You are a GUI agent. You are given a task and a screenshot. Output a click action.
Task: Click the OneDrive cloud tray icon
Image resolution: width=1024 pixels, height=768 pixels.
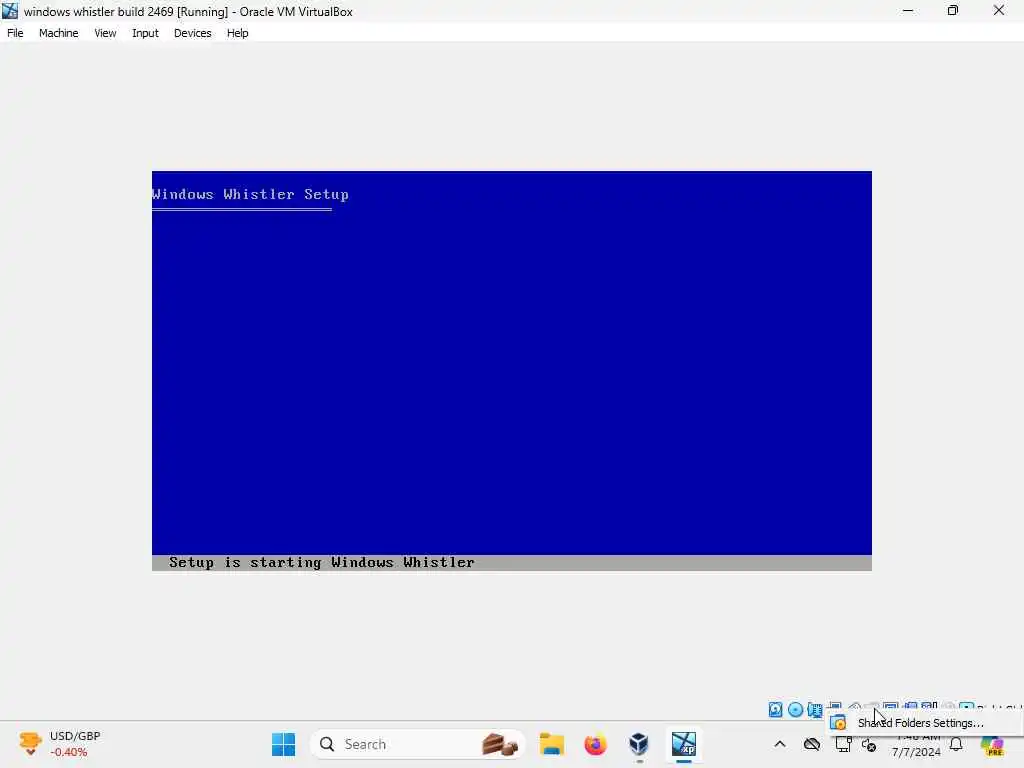pyautogui.click(x=812, y=744)
